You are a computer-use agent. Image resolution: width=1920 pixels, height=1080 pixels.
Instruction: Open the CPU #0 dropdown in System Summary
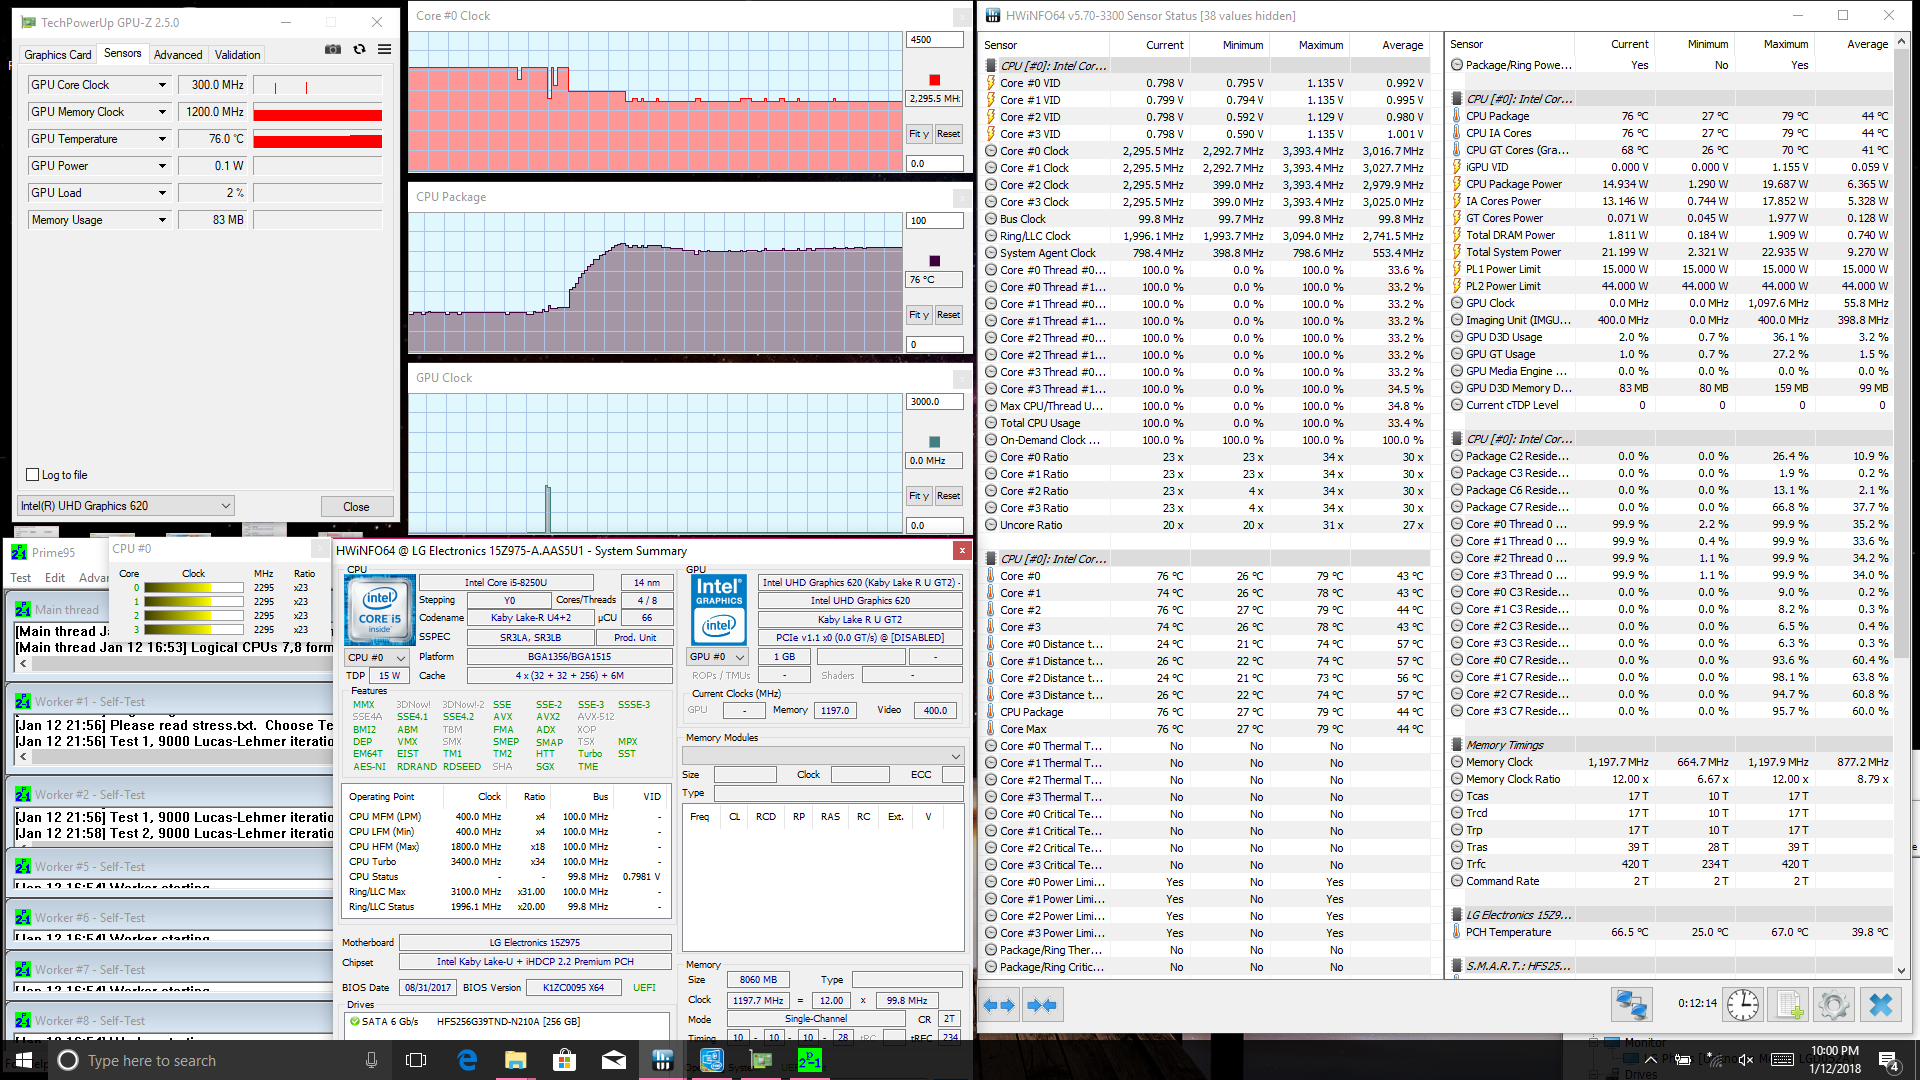tap(377, 657)
